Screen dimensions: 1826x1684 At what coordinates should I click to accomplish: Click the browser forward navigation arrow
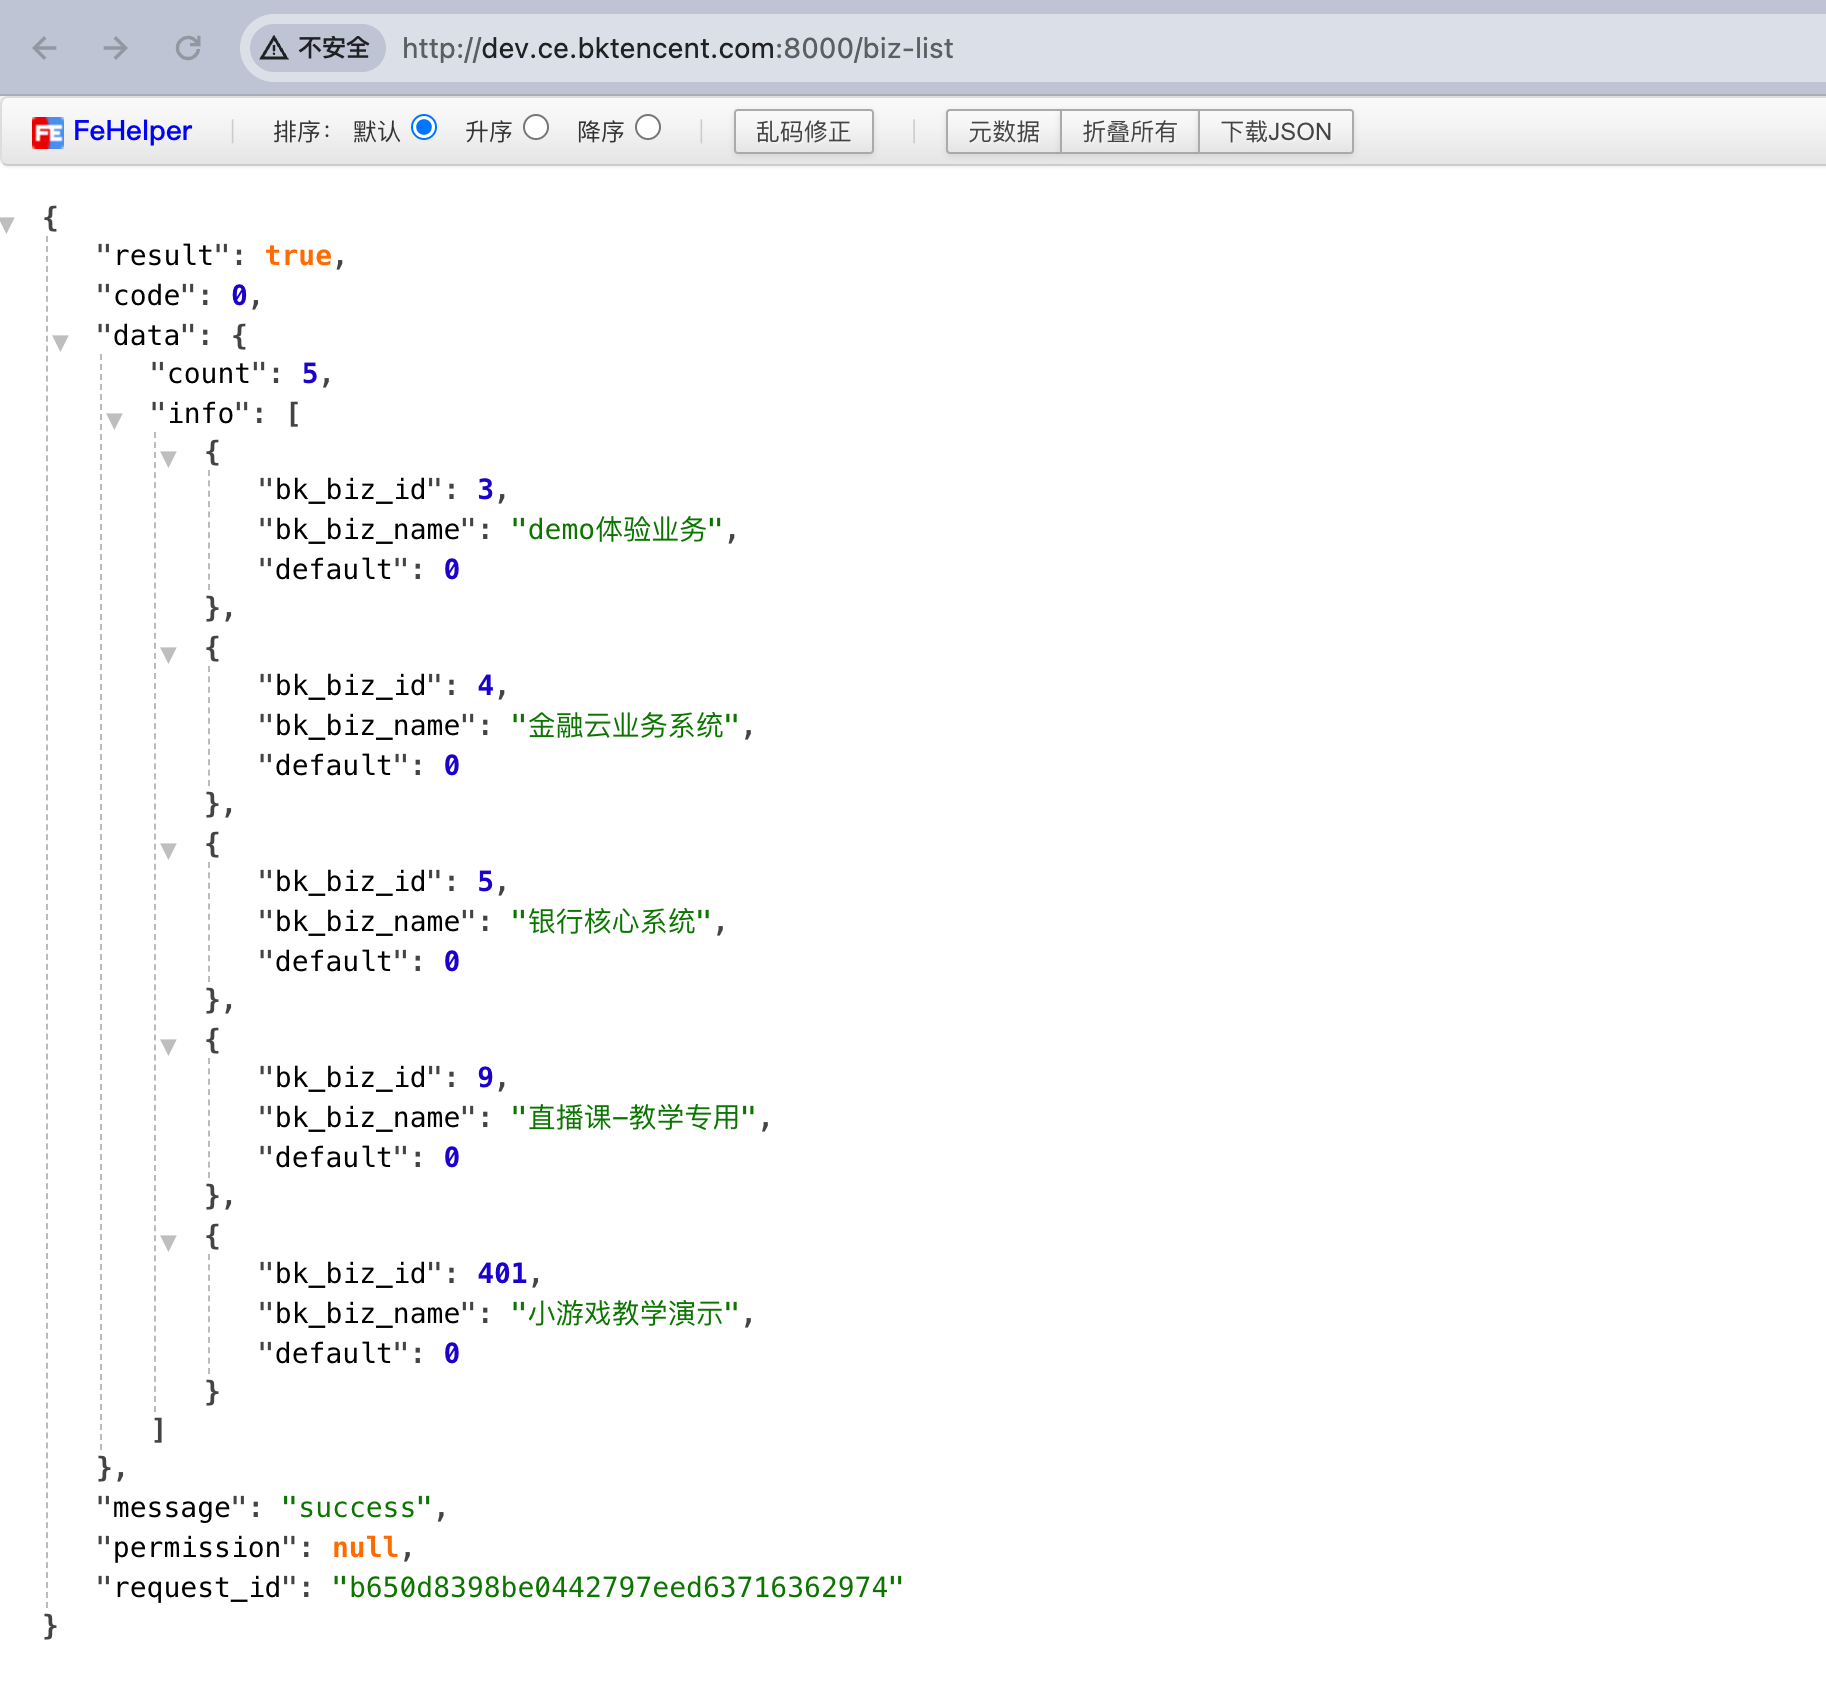116,47
